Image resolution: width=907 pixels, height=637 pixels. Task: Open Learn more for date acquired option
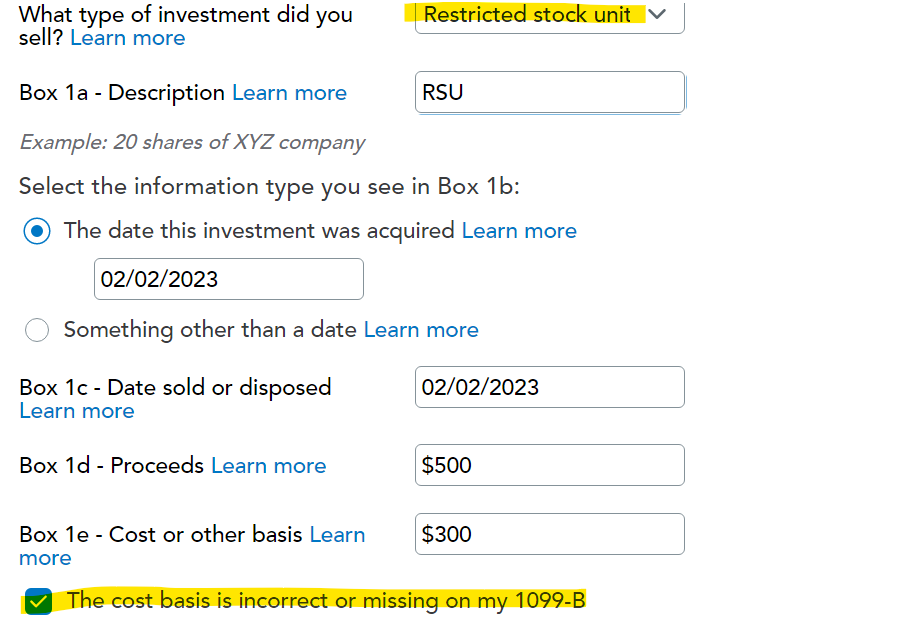pyautogui.click(x=518, y=231)
